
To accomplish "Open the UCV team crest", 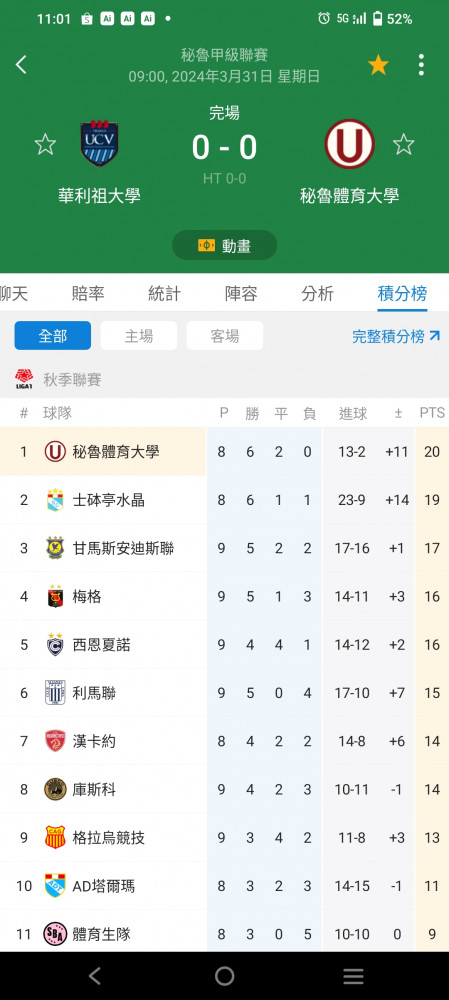I will pyautogui.click(x=99, y=143).
